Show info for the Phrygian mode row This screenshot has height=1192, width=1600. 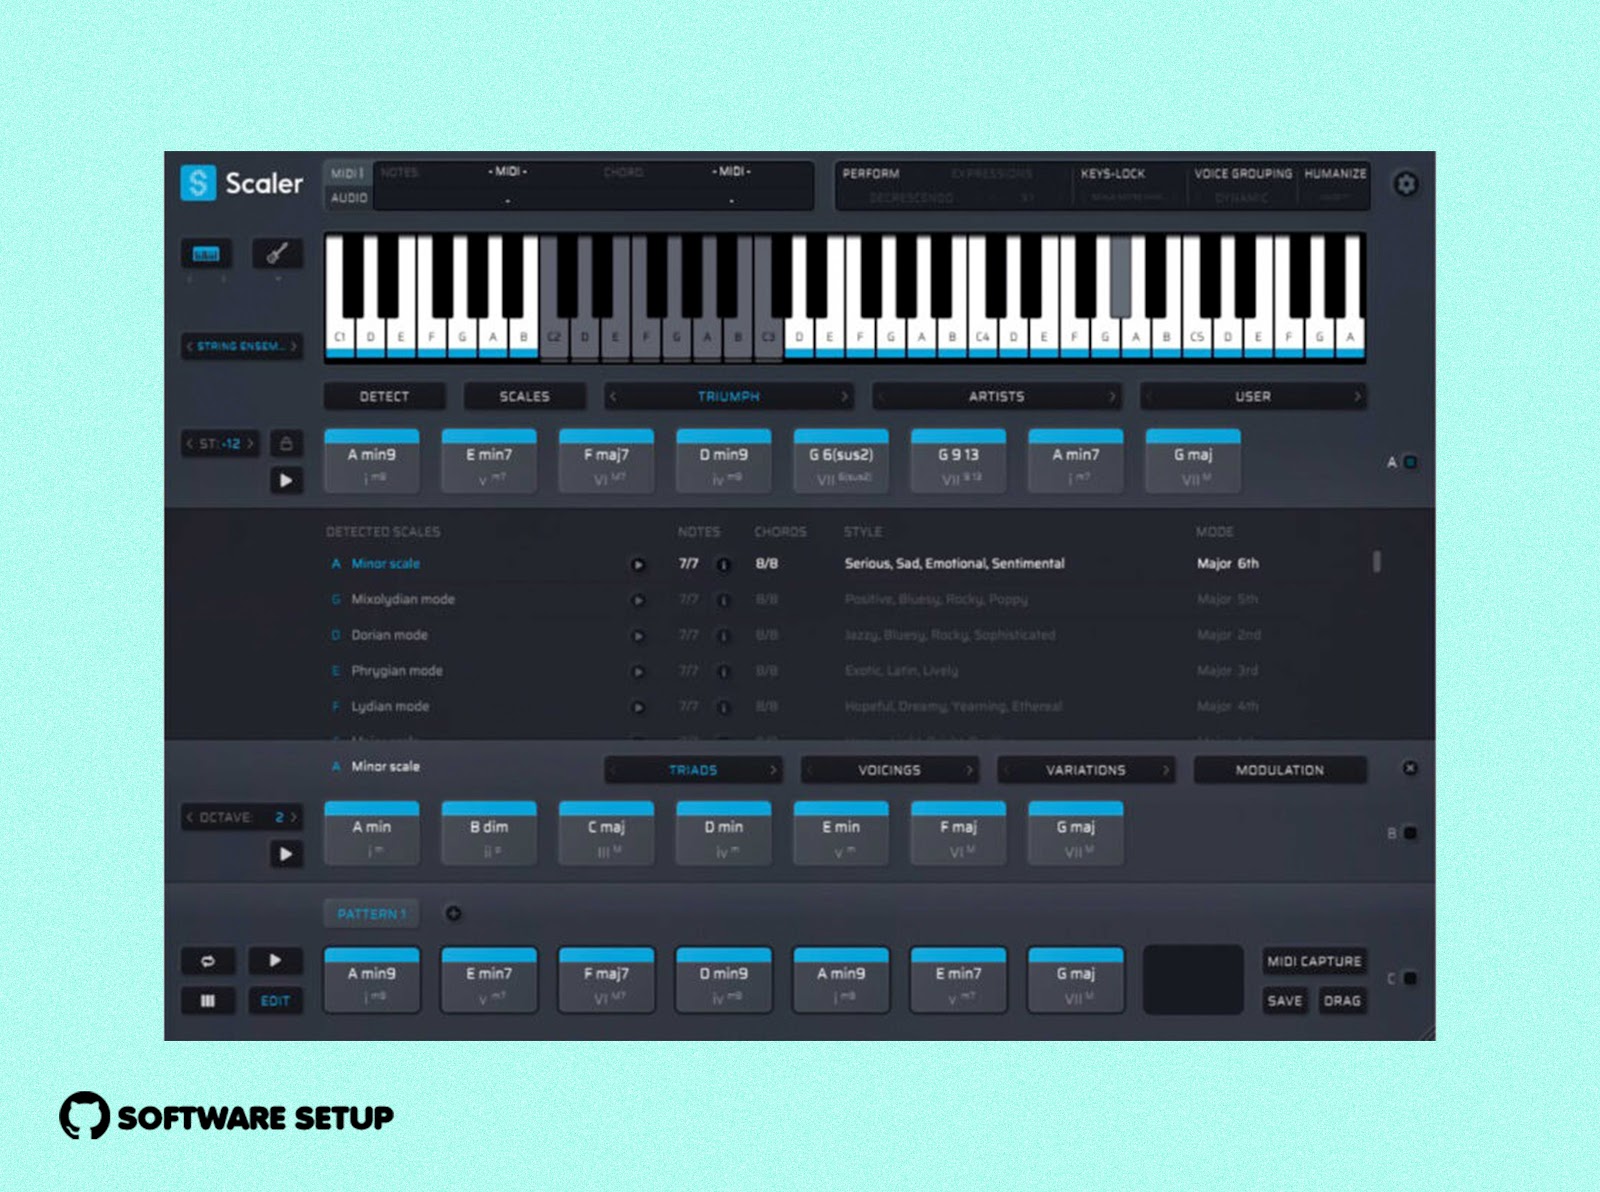(x=723, y=672)
